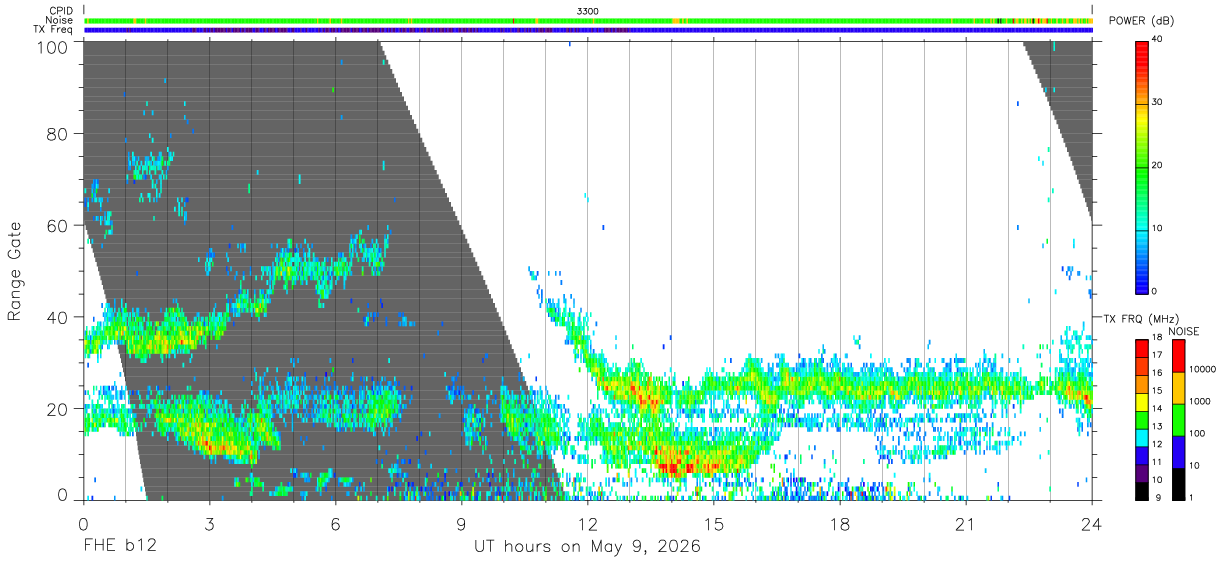Click the TX FRQ color bar
The image size is (1228, 567).
tap(1141, 419)
